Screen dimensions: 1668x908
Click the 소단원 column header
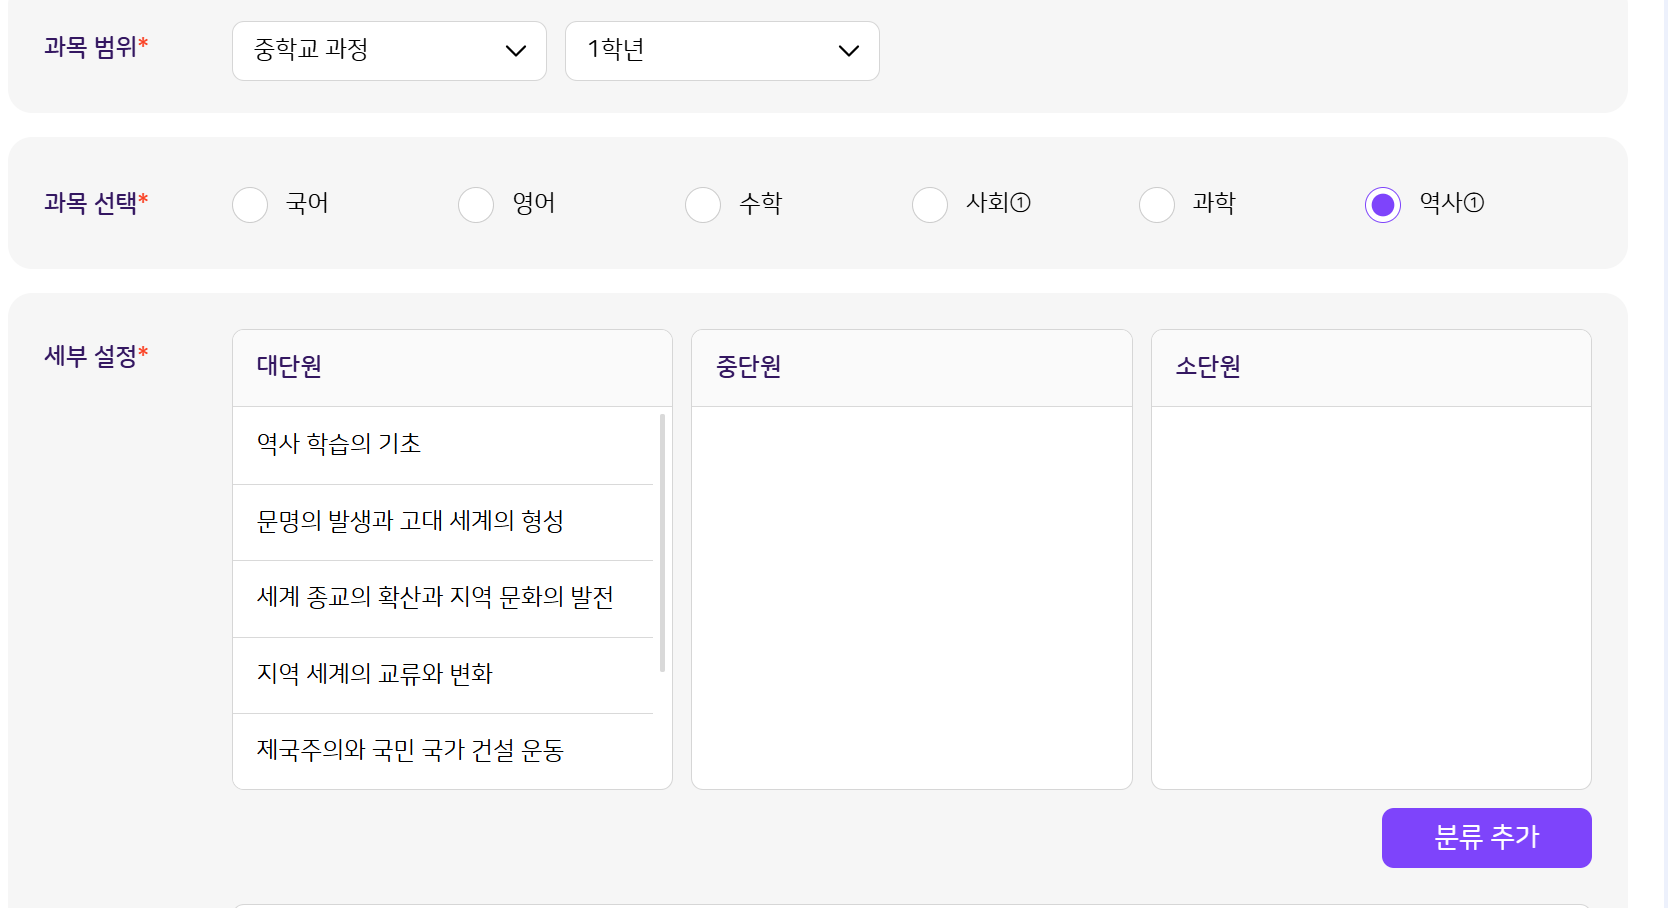[x=1208, y=367]
